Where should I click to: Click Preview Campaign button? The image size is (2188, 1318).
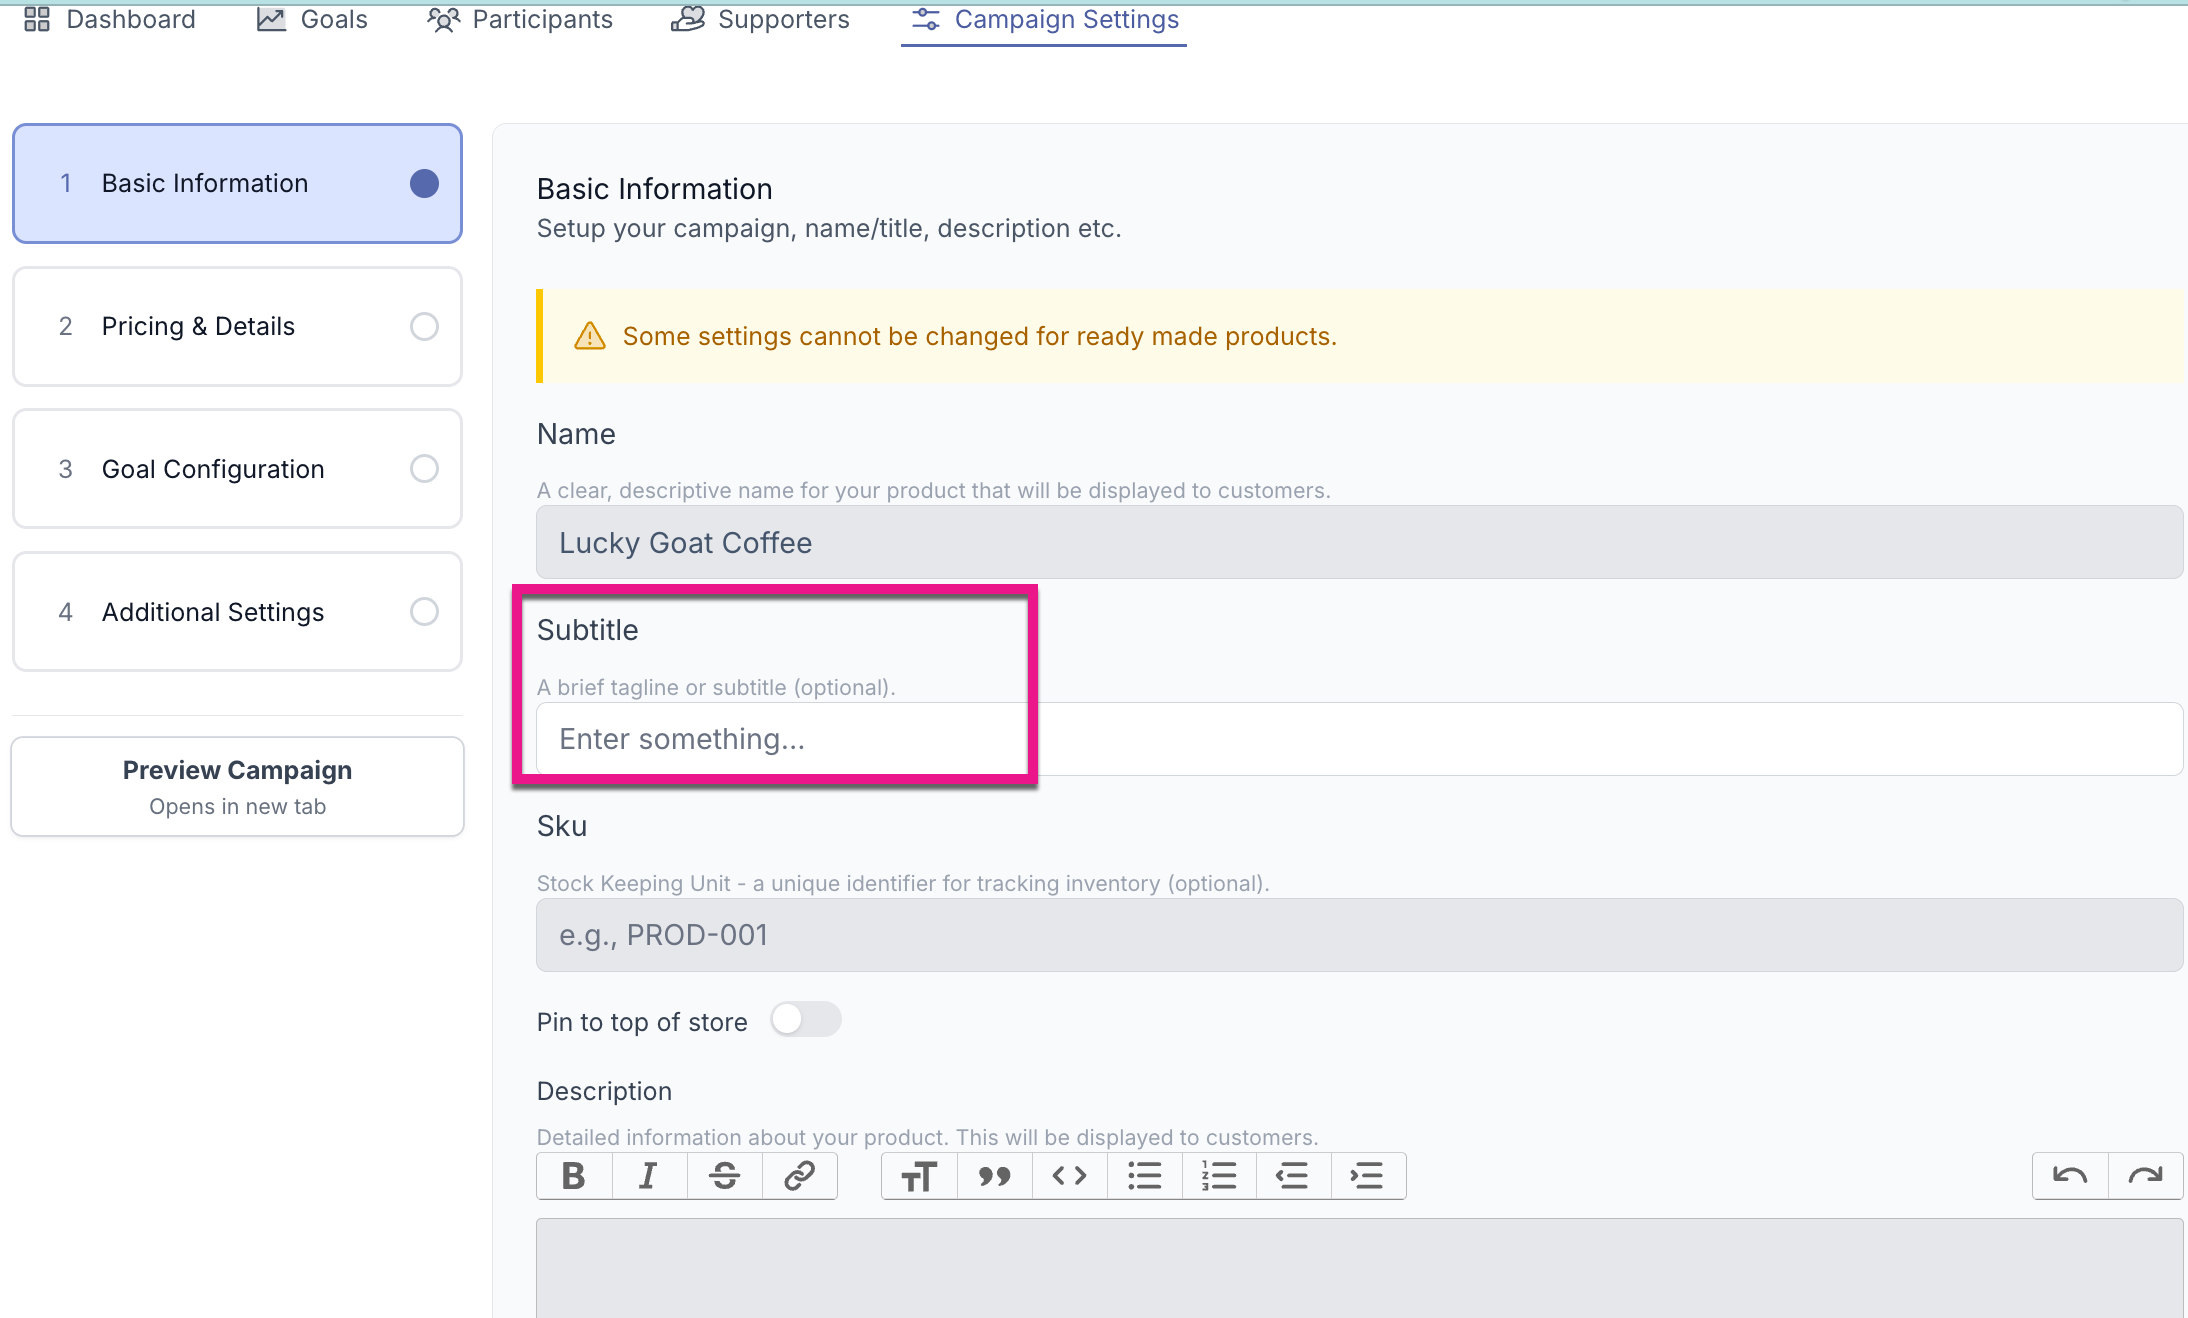point(237,787)
